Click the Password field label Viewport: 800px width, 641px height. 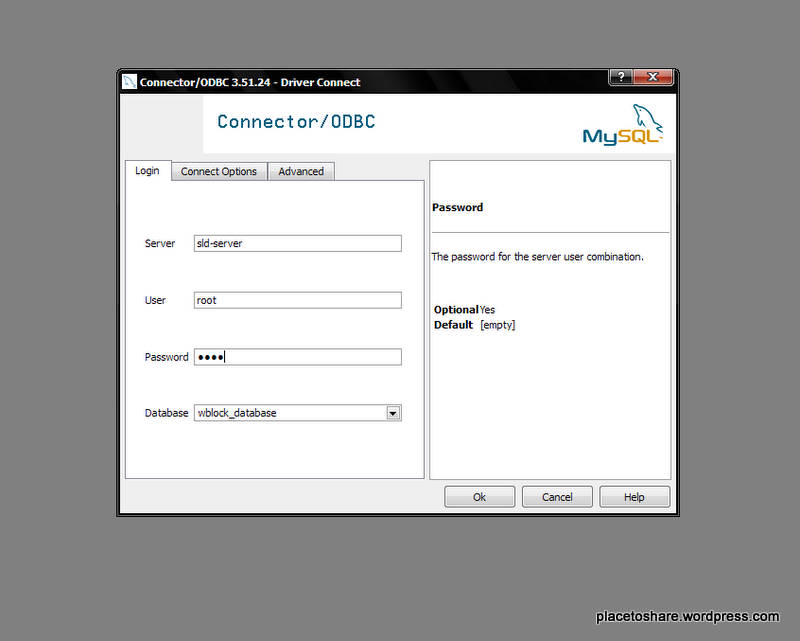coord(166,357)
